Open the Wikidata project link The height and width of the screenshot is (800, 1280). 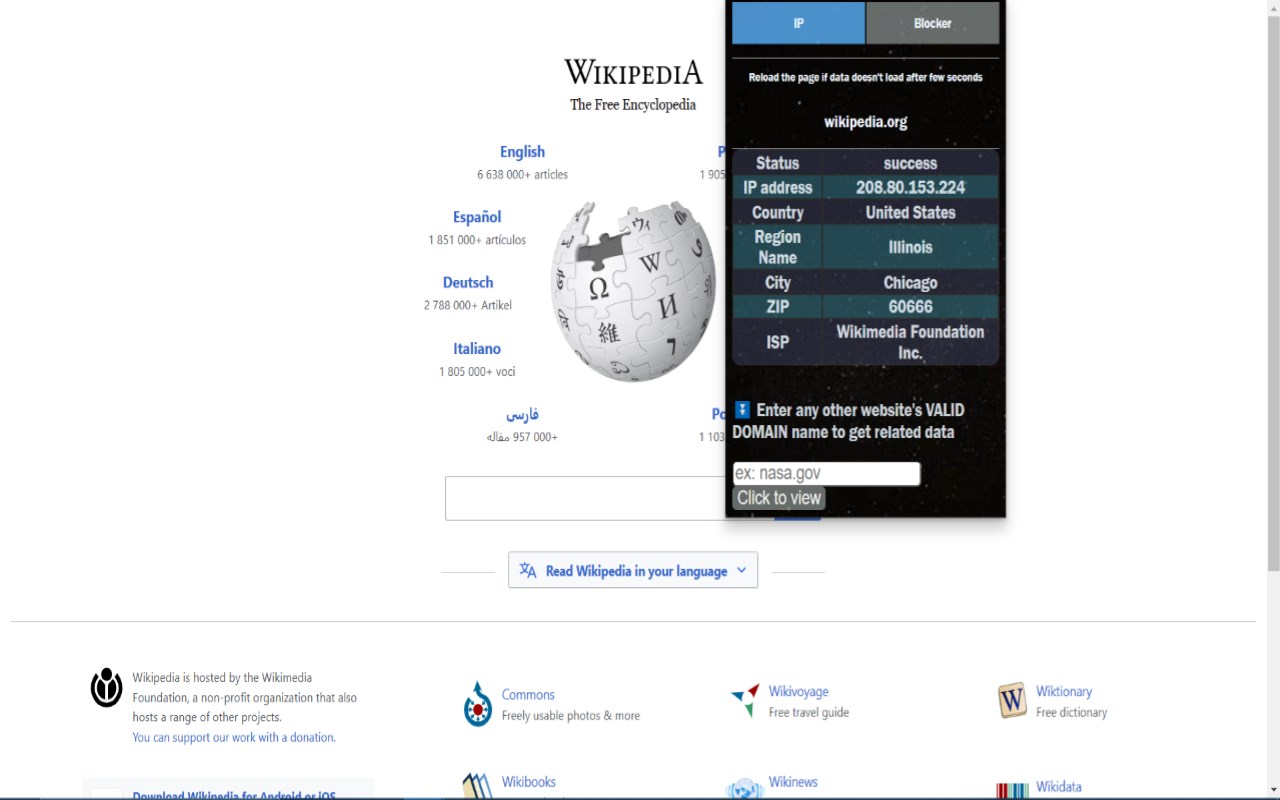click(1058, 787)
